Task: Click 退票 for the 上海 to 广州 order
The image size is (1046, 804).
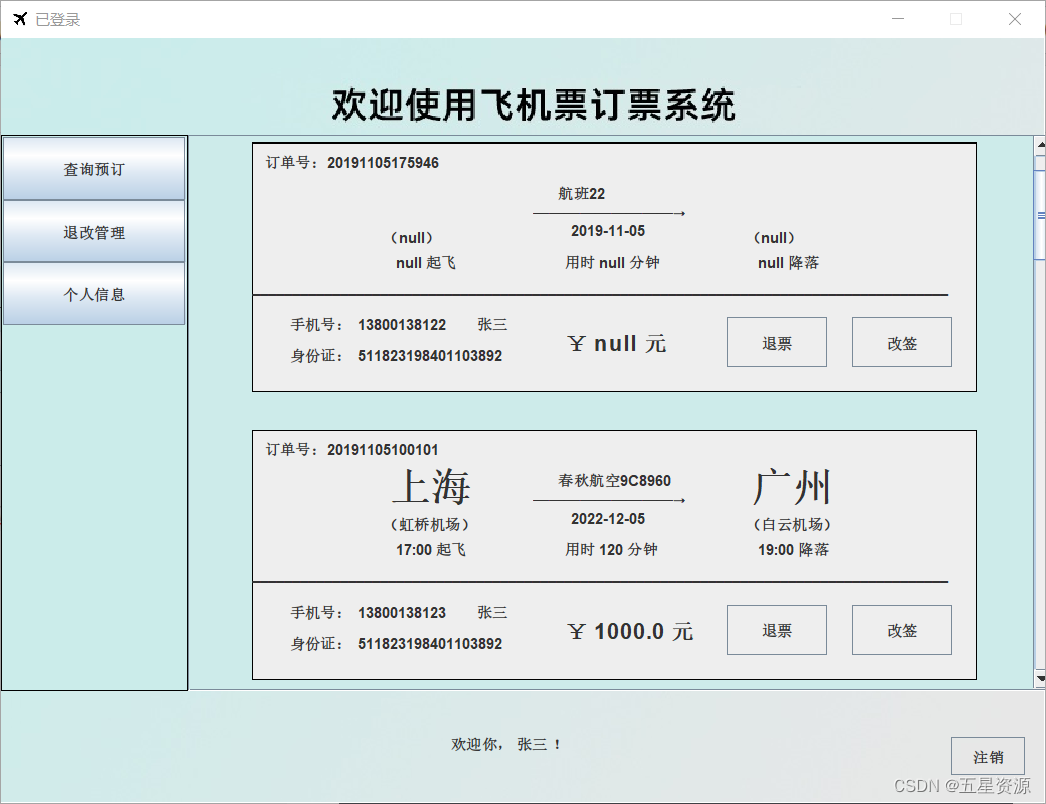Action: pyautogui.click(x=776, y=630)
